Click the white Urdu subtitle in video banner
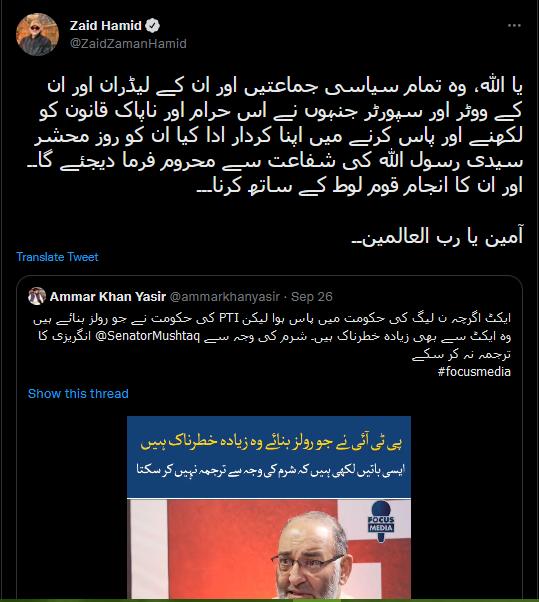 [270, 470]
